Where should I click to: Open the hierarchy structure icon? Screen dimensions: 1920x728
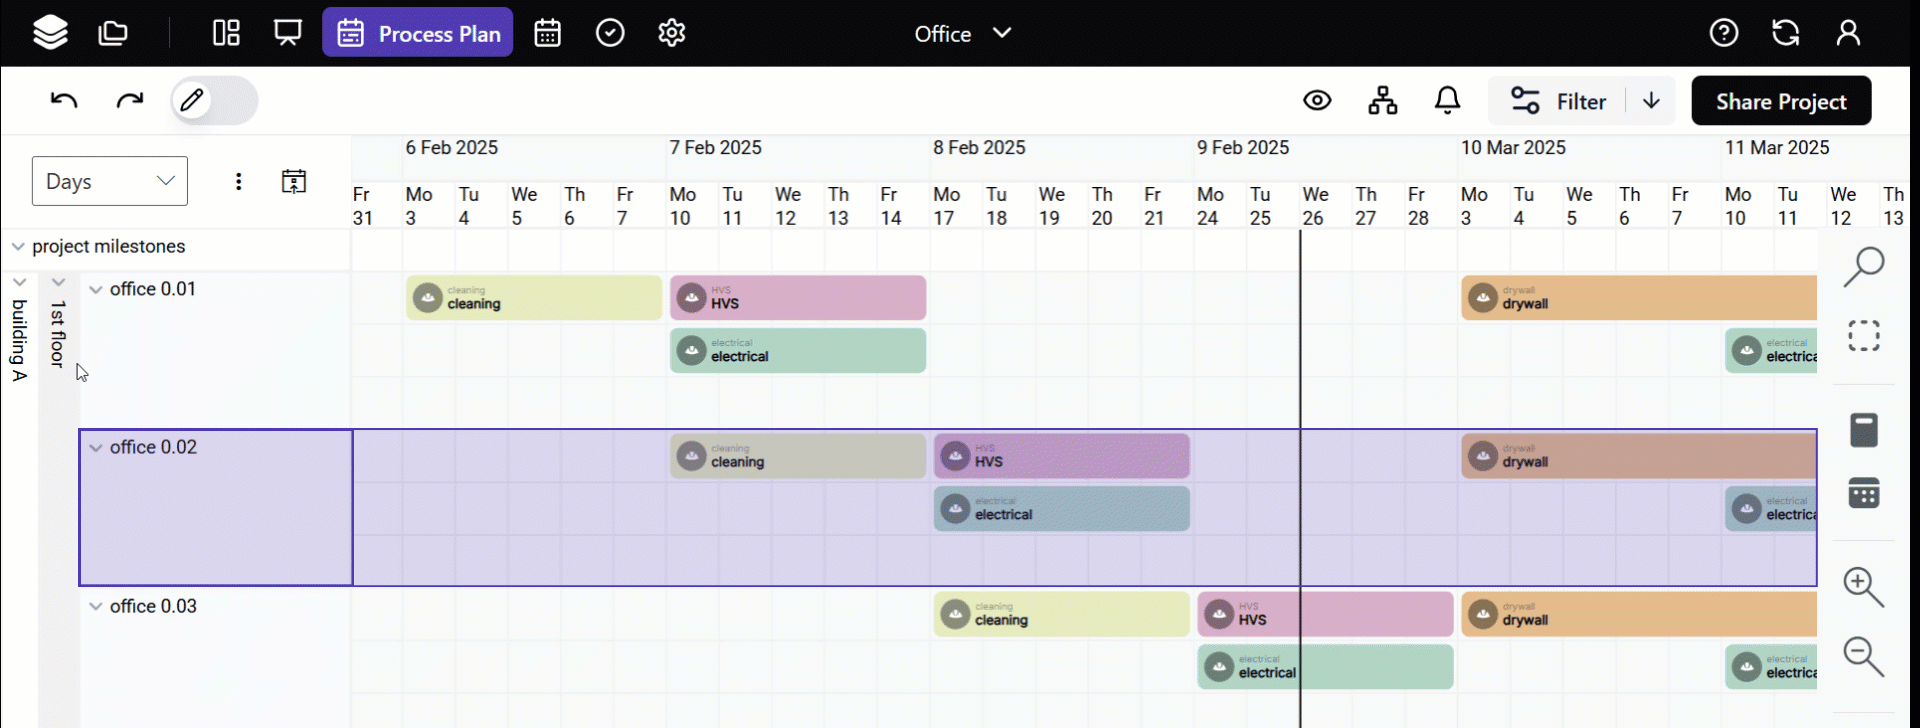[x=1382, y=101]
